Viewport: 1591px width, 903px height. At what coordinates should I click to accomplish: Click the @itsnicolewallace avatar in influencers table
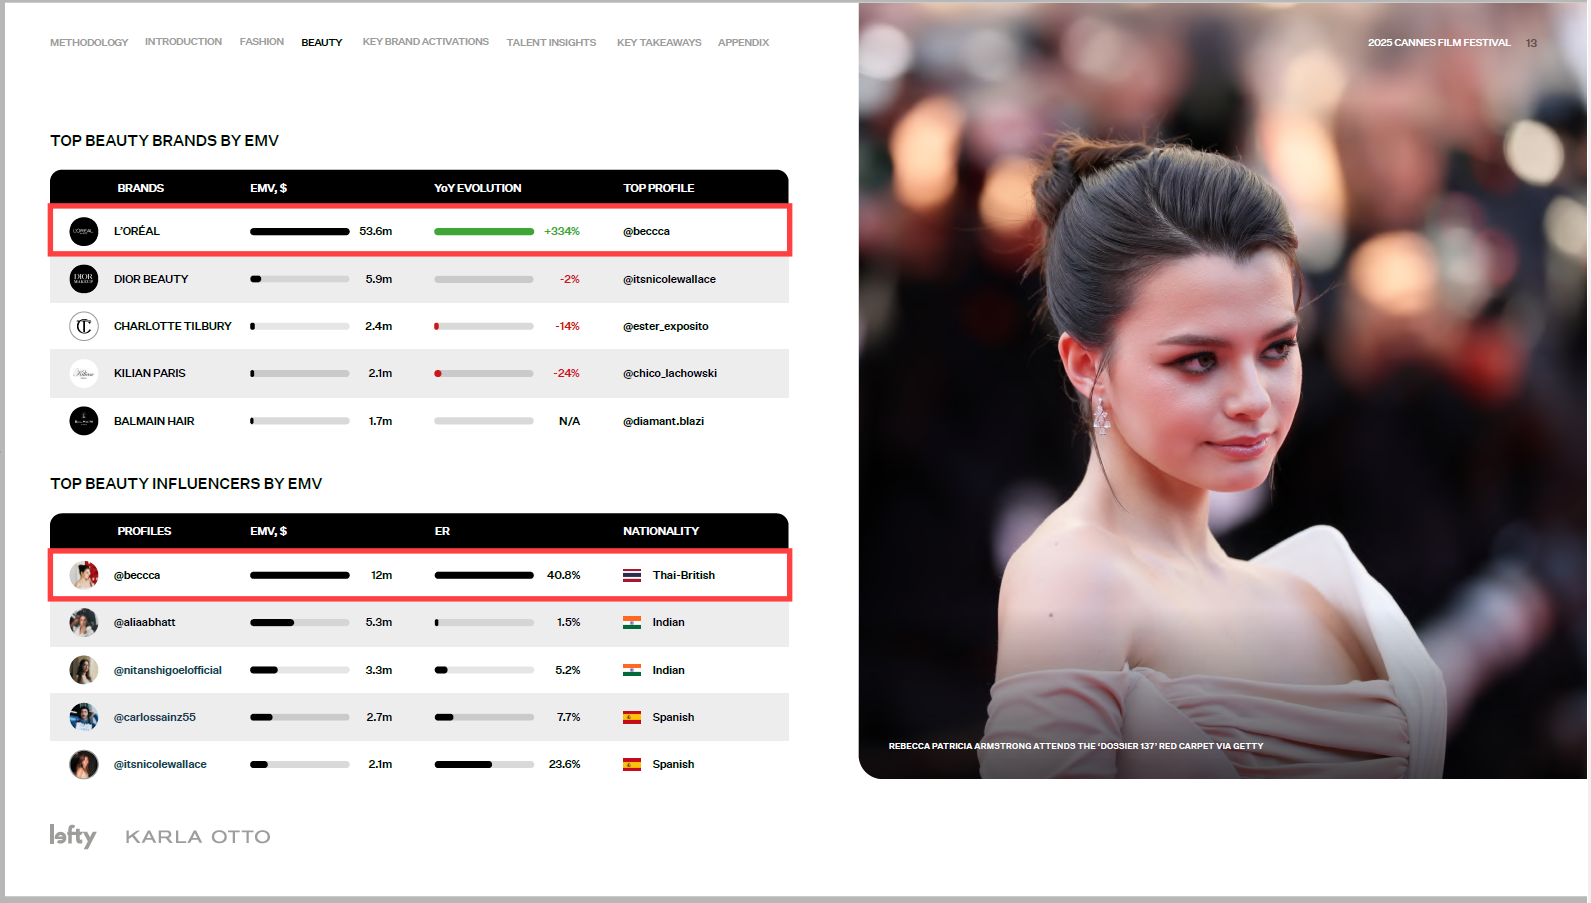click(84, 764)
